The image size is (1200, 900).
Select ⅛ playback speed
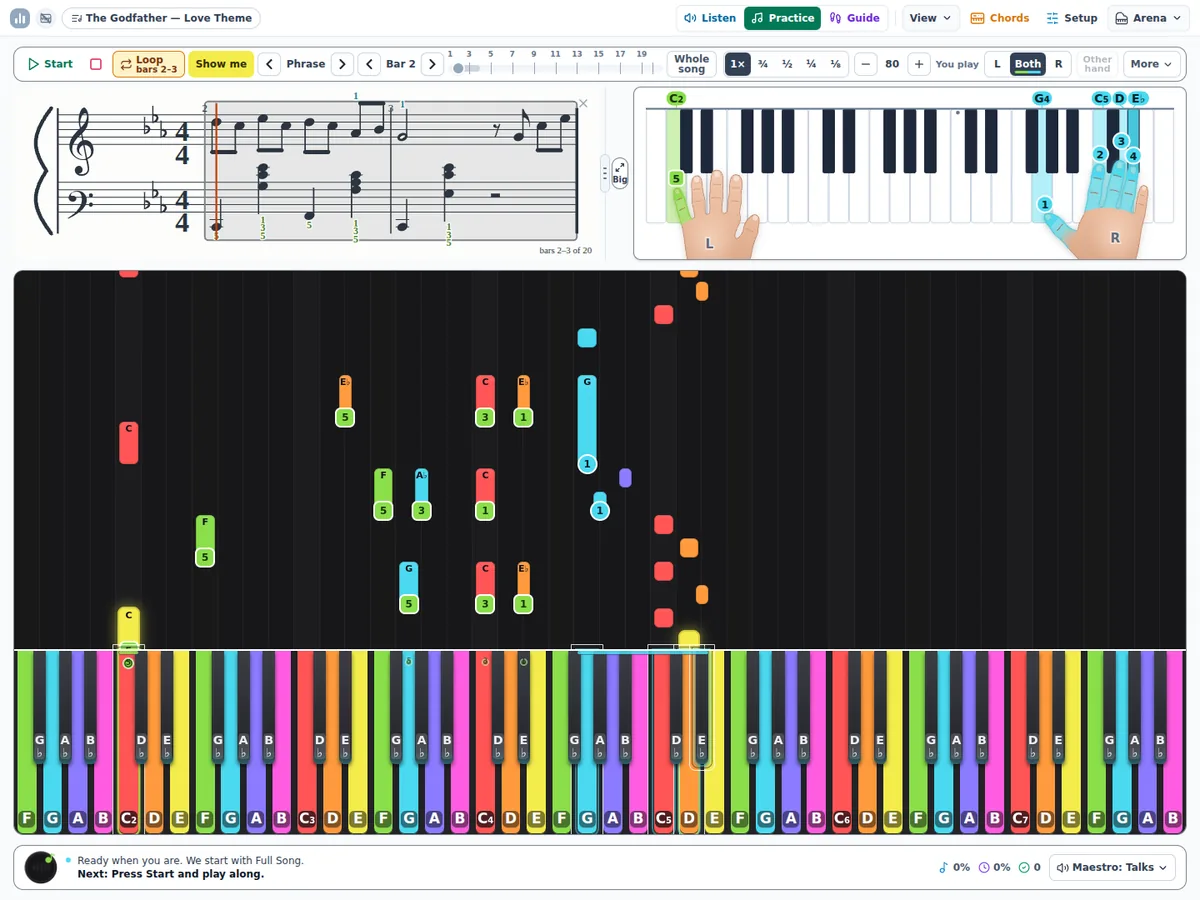835,64
